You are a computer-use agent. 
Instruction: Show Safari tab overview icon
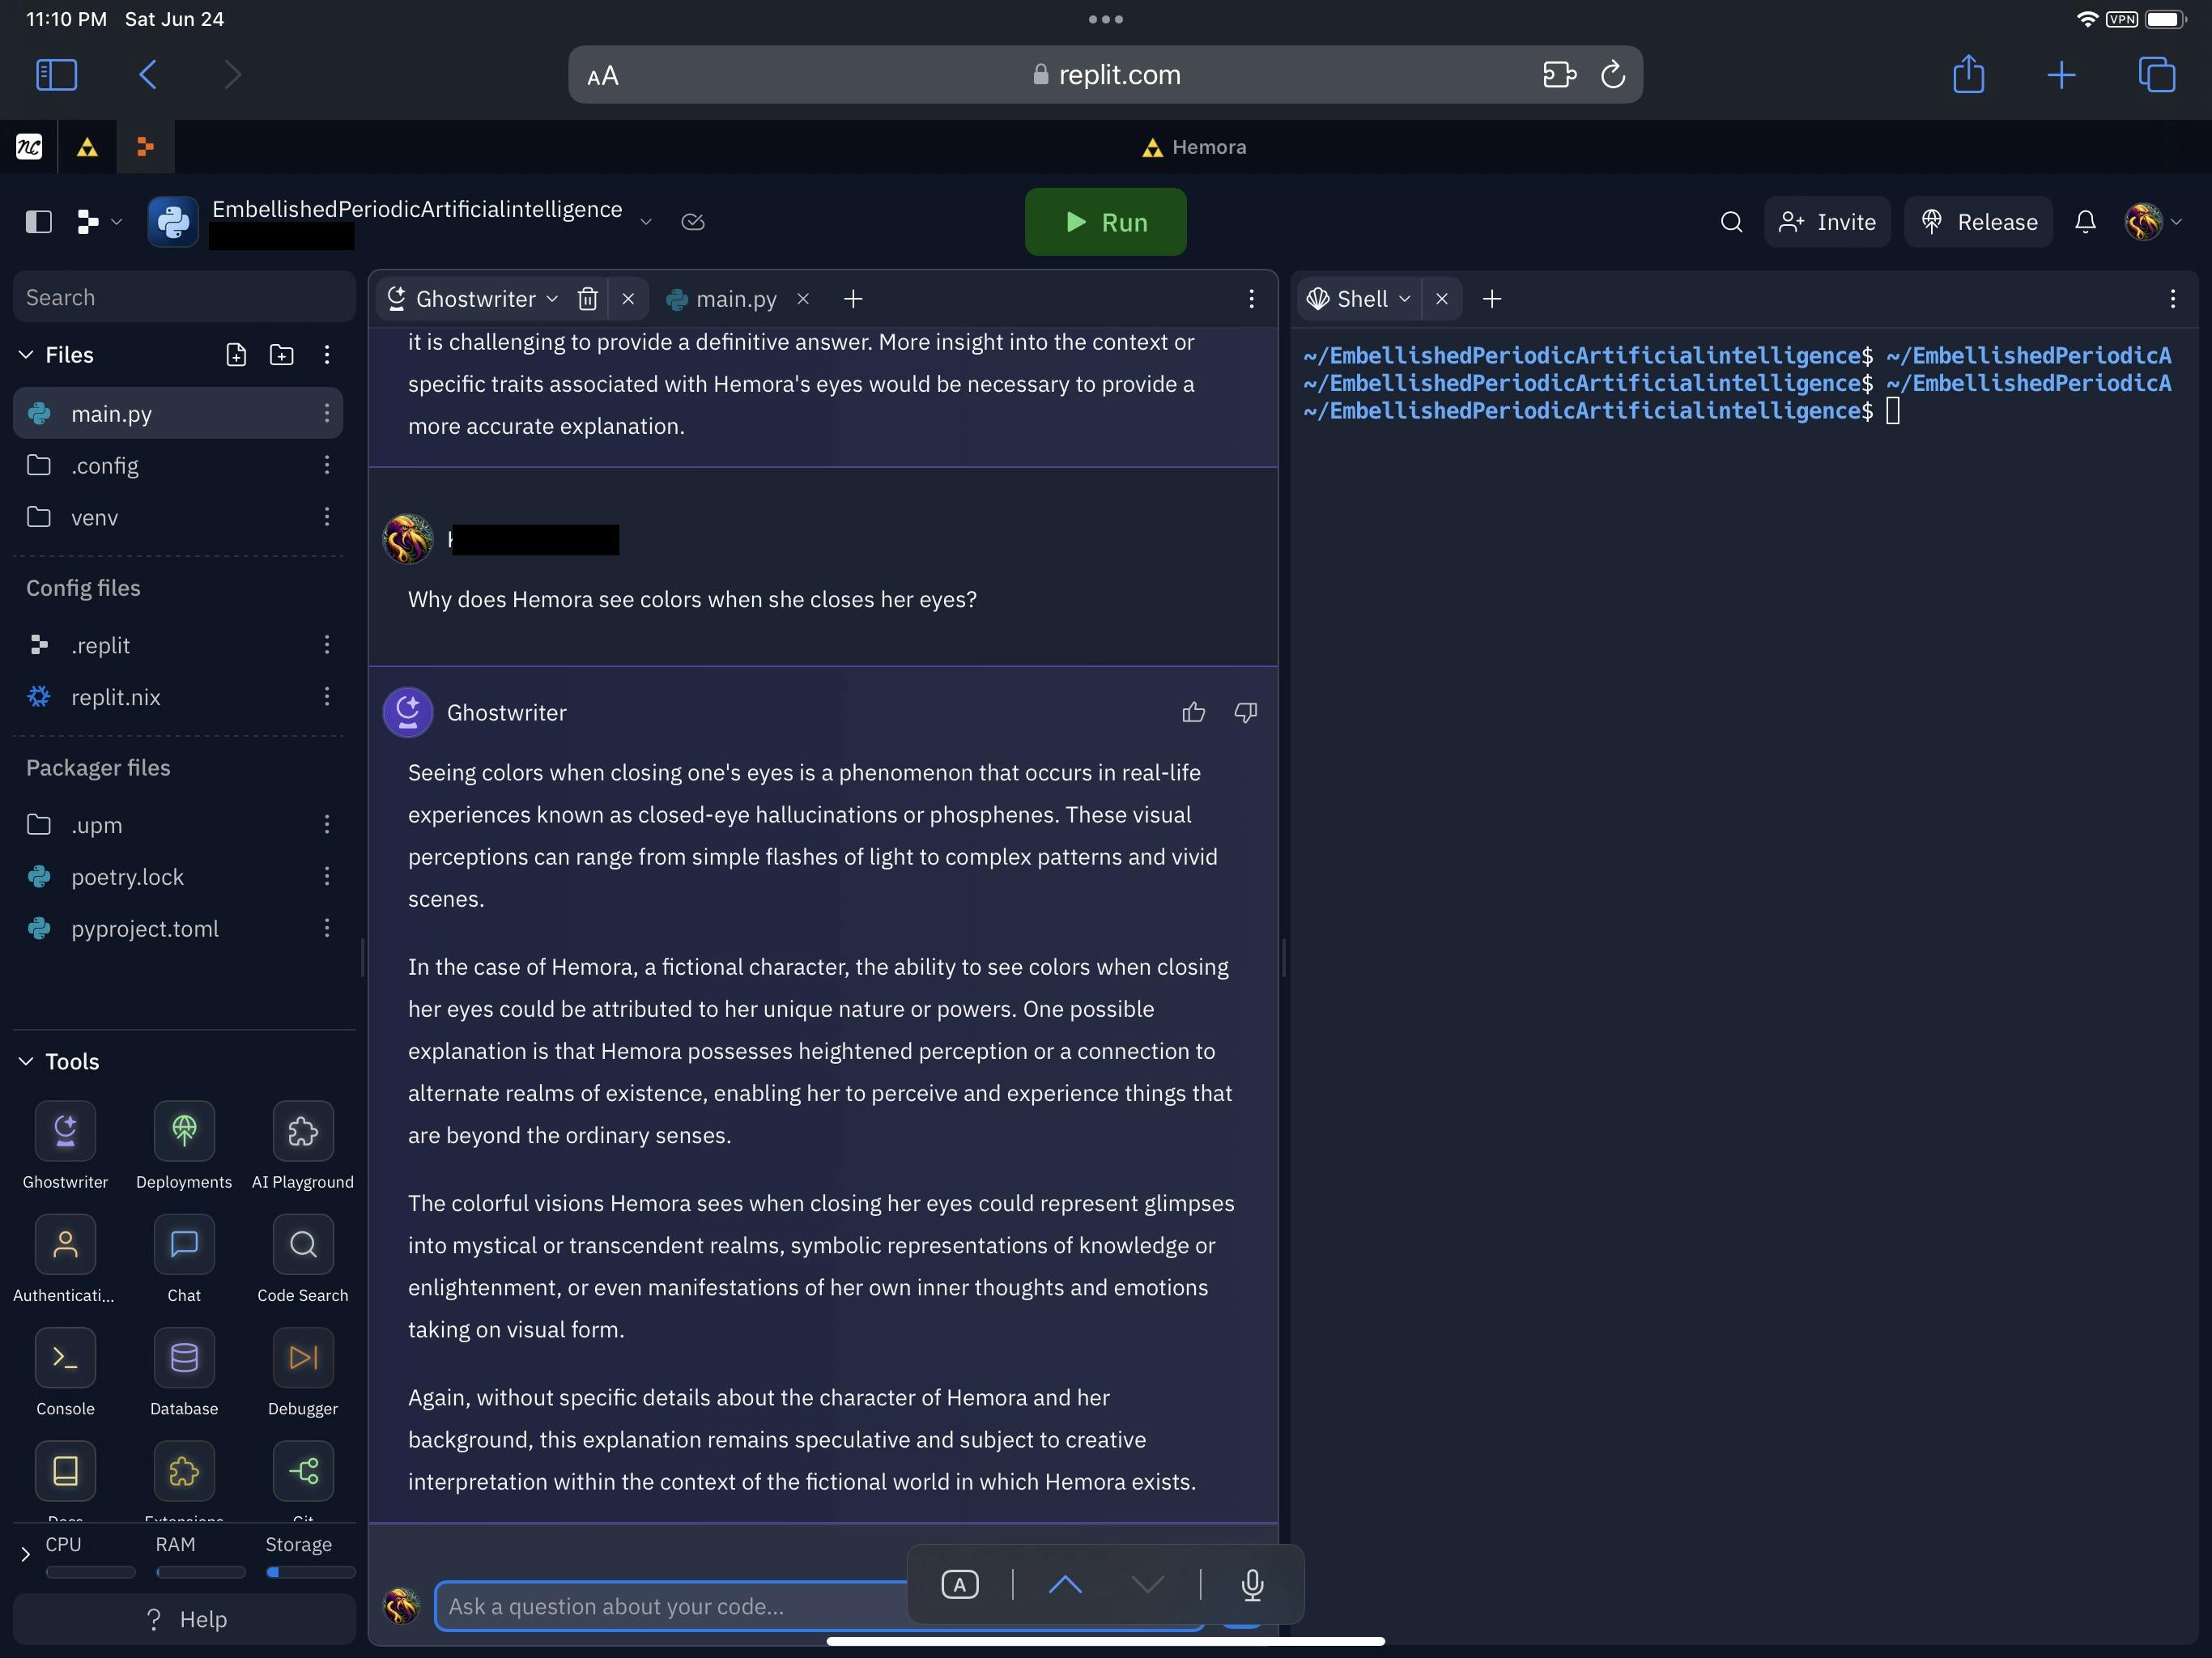pyautogui.click(x=2156, y=74)
